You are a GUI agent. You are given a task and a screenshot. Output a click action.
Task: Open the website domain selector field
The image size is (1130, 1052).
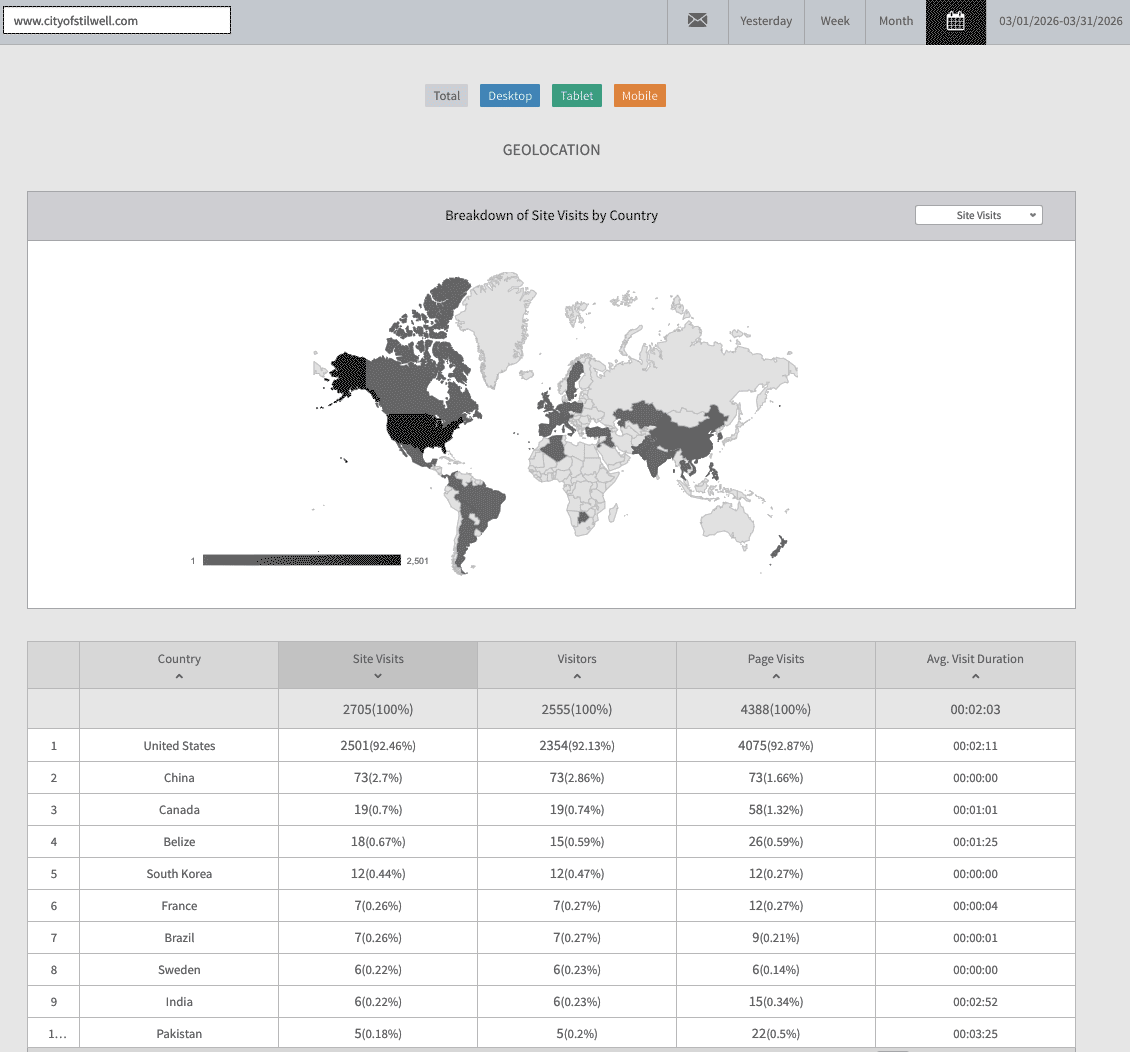coord(118,20)
